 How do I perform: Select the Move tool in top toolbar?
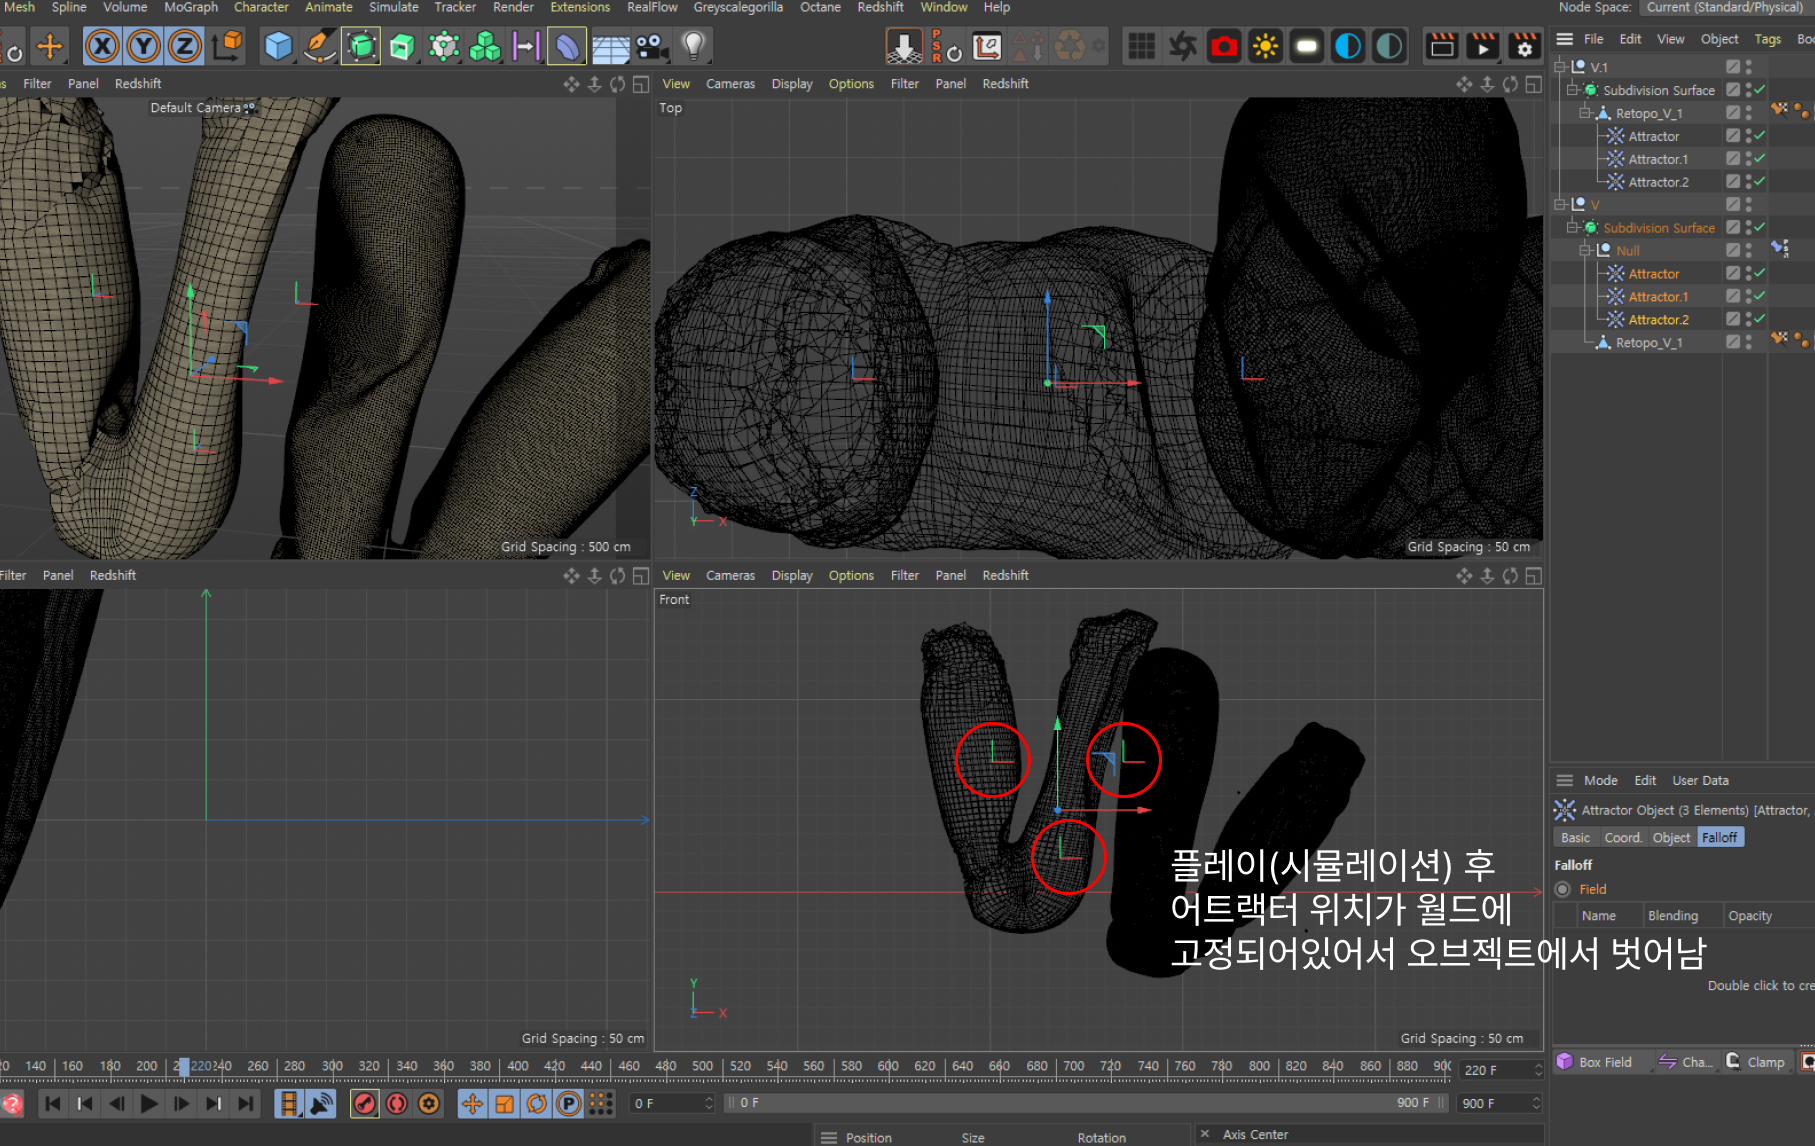(x=49, y=46)
